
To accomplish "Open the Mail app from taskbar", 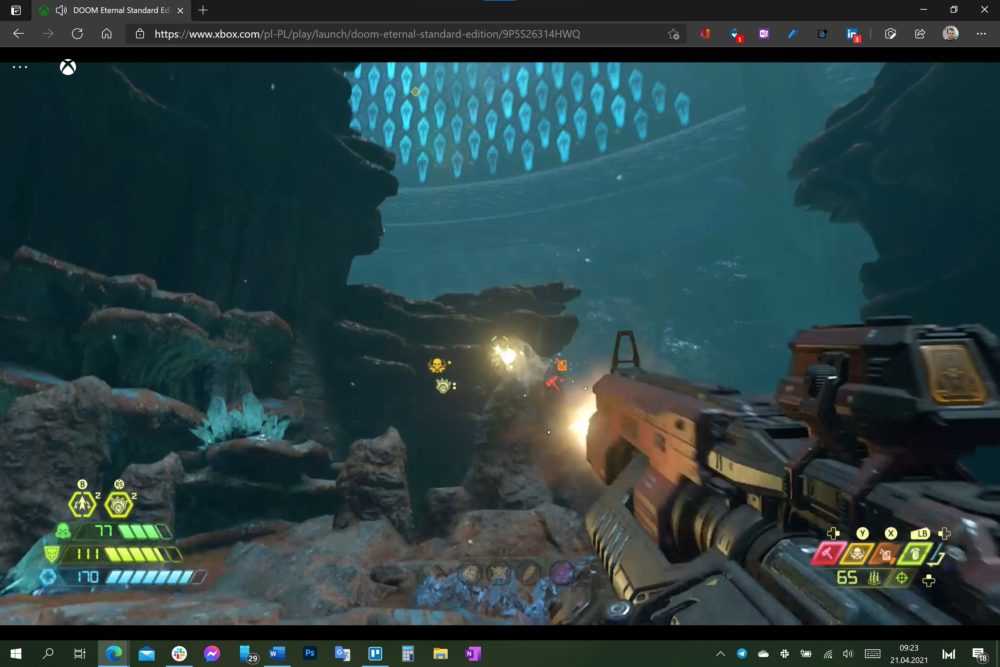I will [147, 654].
